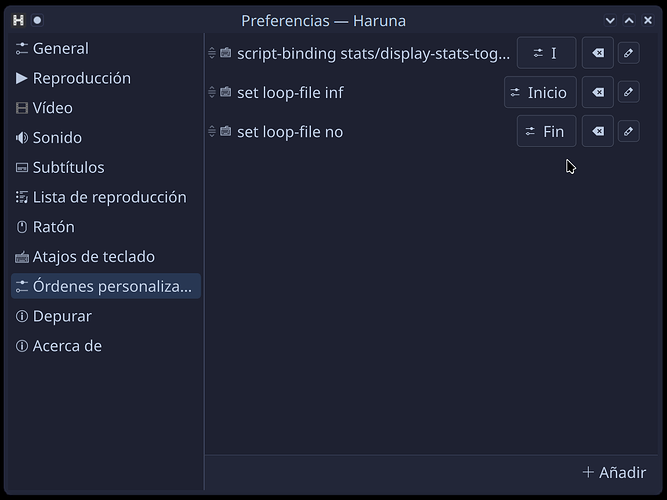Open the General settings page
The width and height of the screenshot is (667, 500).
105,49
